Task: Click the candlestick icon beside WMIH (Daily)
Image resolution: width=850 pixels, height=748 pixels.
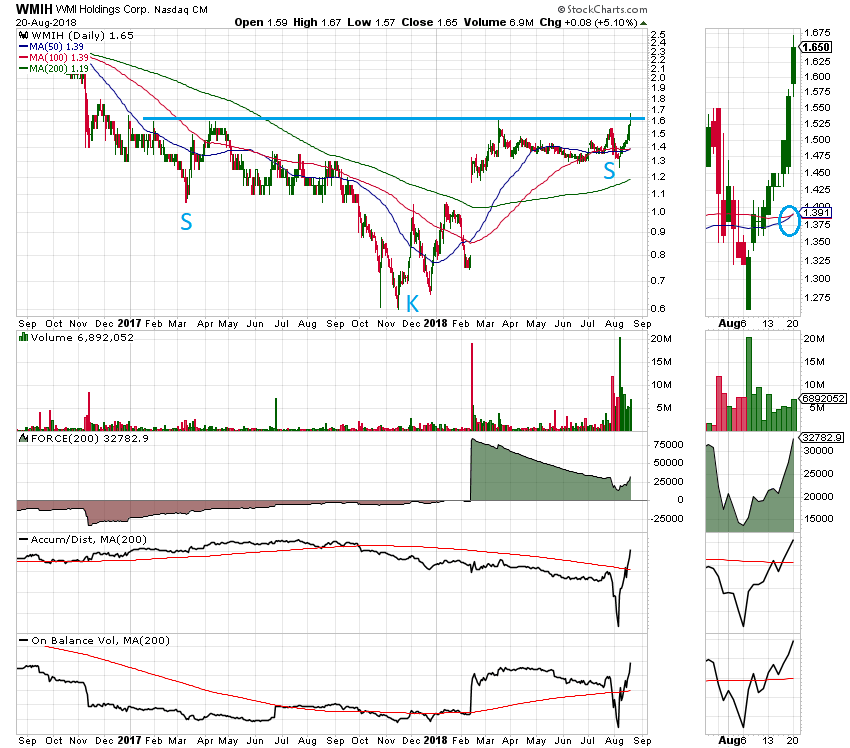Action: [24, 35]
